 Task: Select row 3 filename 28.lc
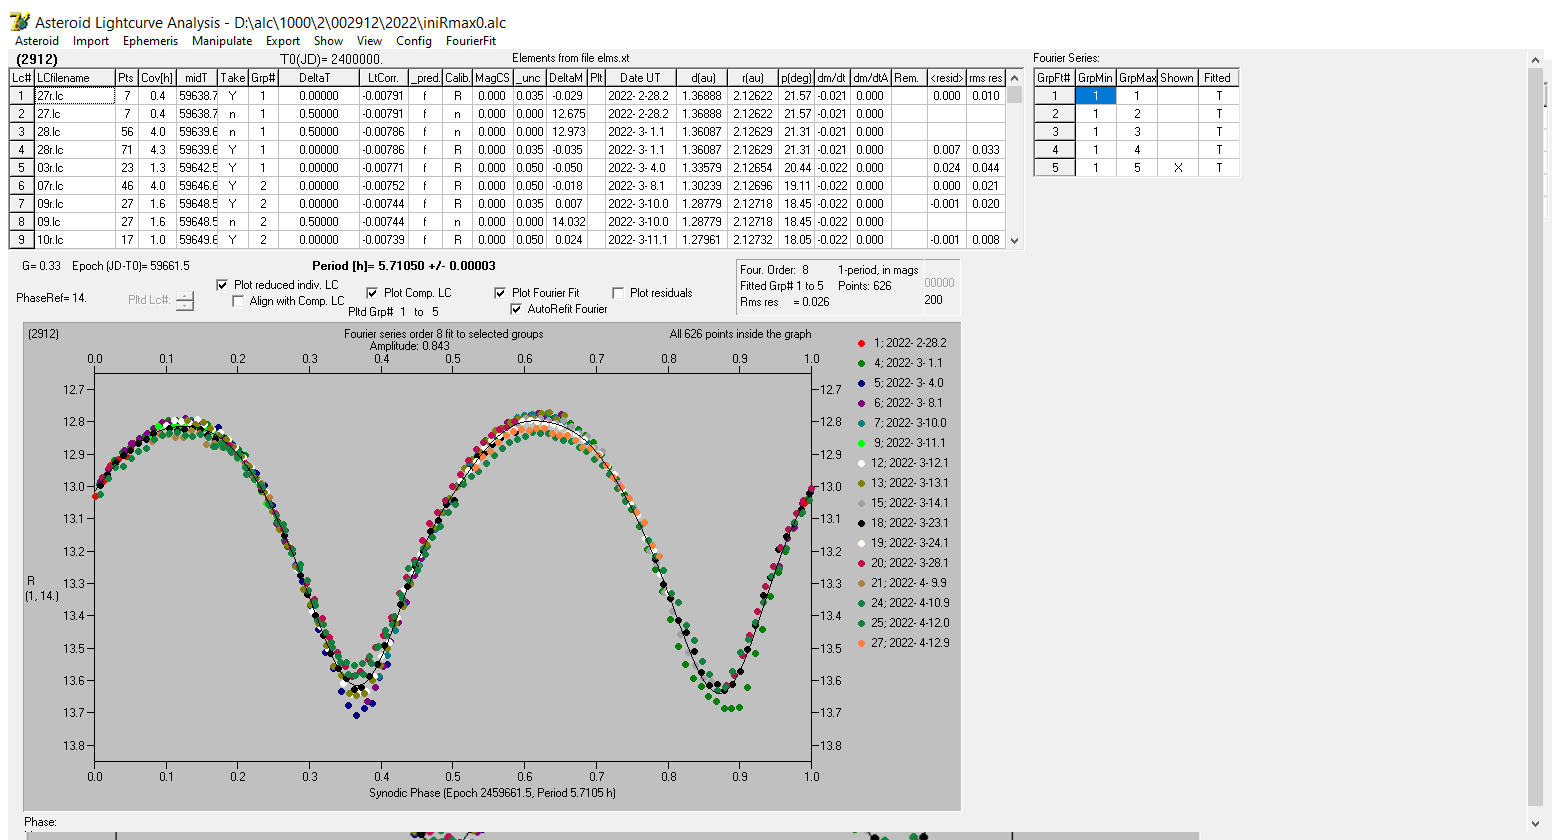pos(74,132)
